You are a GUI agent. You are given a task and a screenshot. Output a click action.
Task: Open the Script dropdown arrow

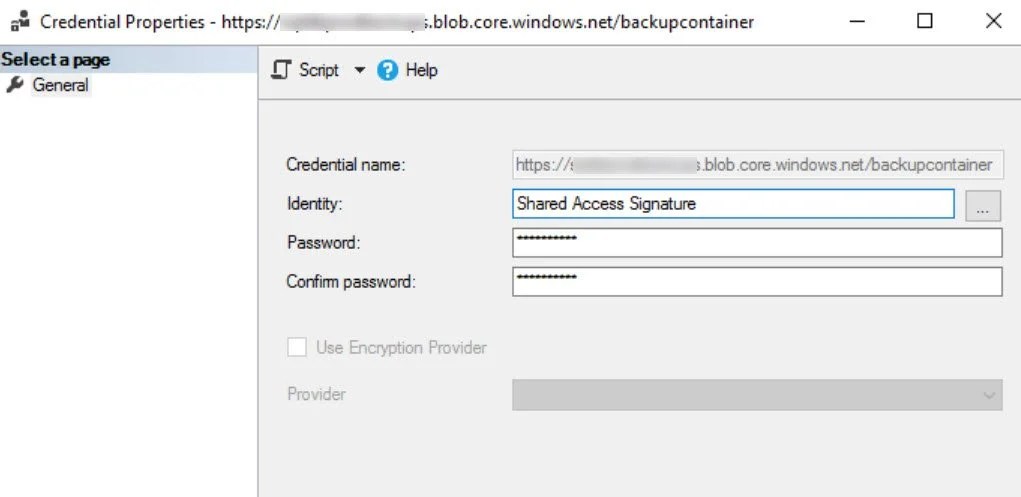point(360,71)
